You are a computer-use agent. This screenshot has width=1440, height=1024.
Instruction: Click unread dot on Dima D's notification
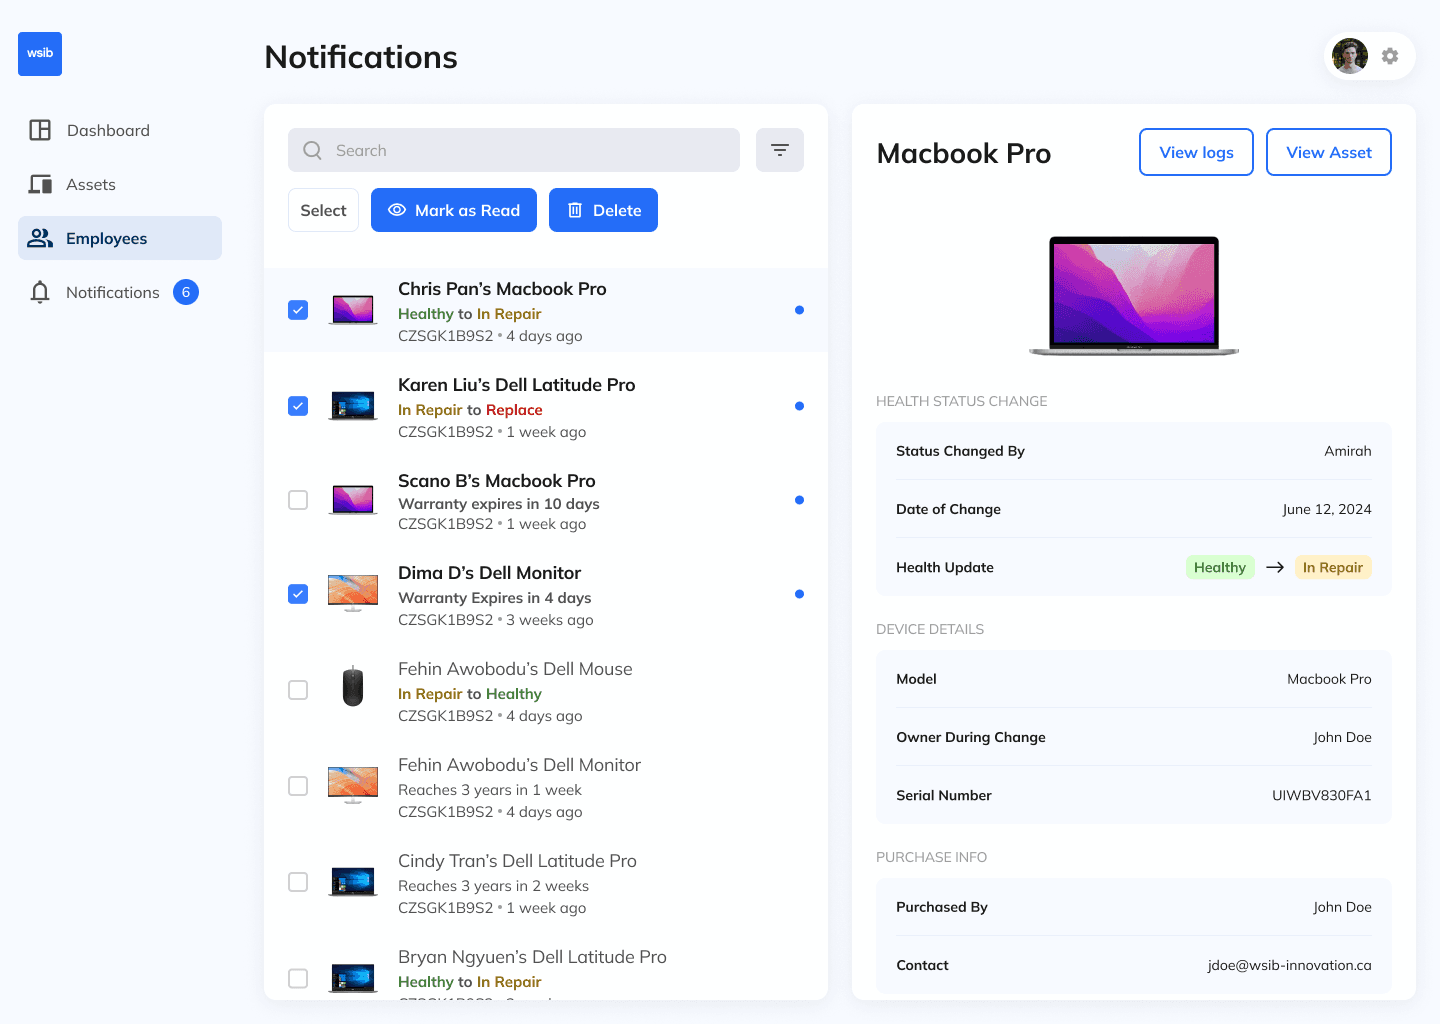tap(799, 594)
